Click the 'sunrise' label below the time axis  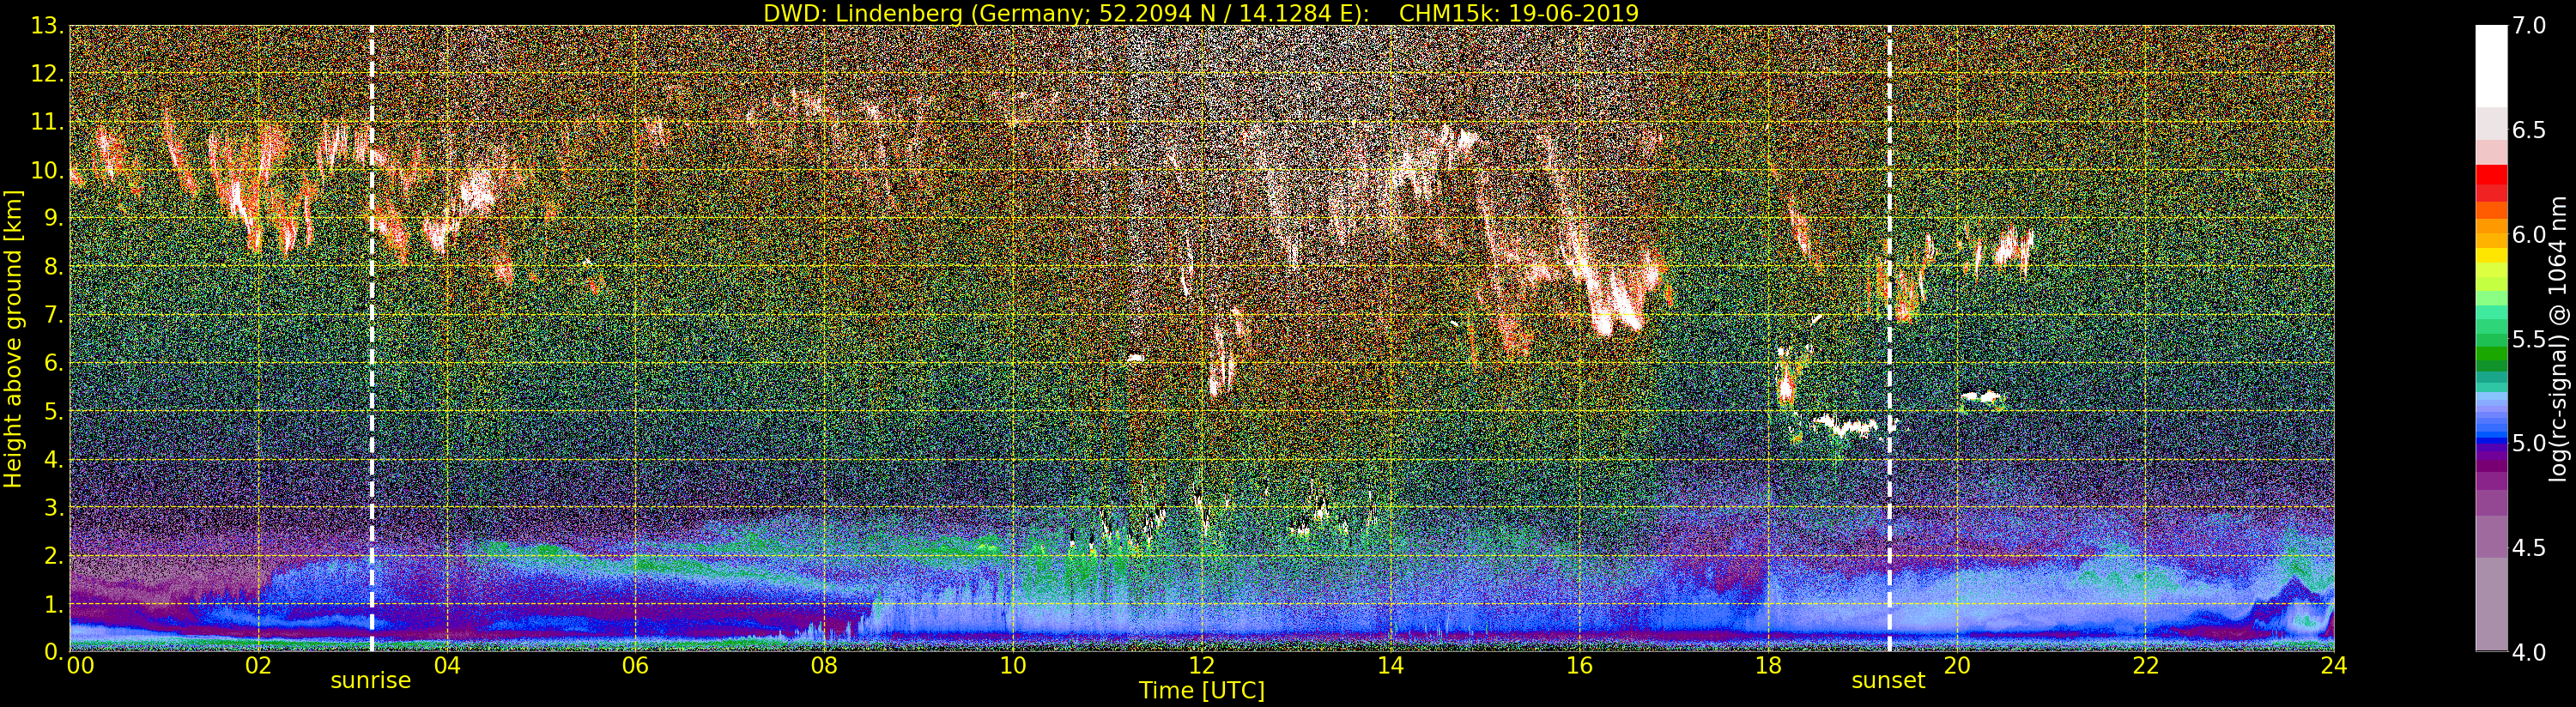[x=371, y=680]
